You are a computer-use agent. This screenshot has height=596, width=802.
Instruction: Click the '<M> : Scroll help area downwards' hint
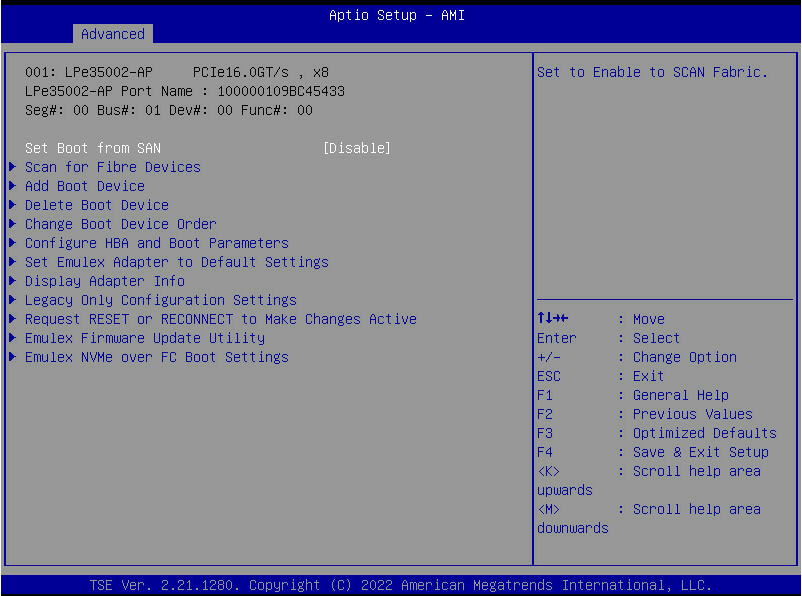(649, 519)
